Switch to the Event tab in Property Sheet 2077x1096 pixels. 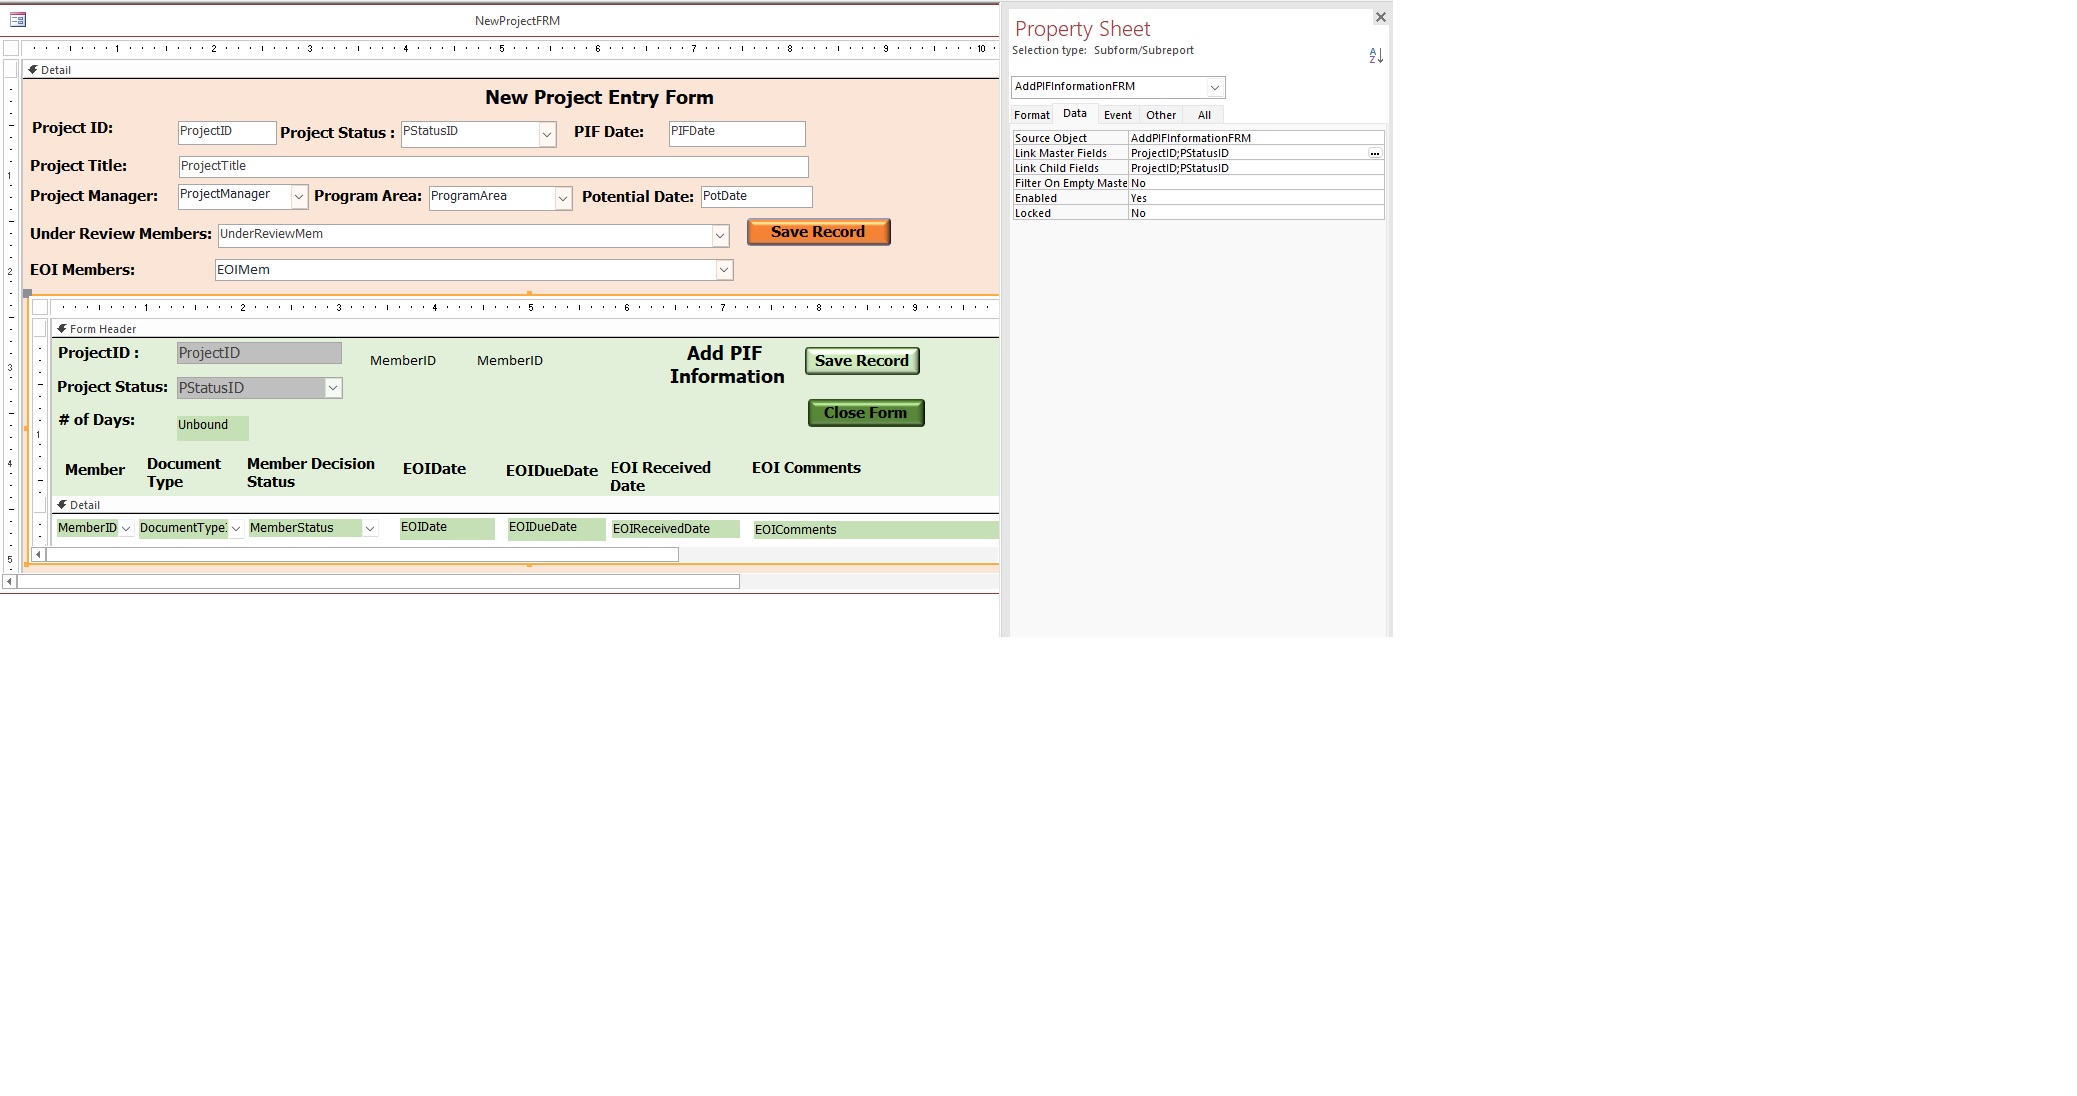[x=1117, y=115]
